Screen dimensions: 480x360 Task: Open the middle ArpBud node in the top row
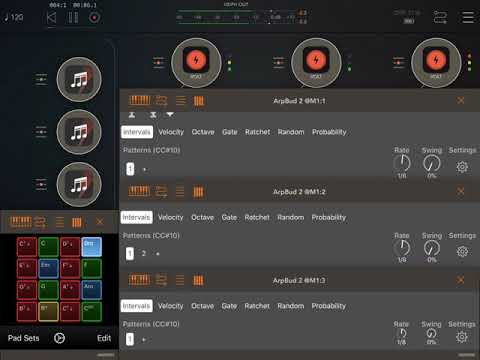point(316,62)
